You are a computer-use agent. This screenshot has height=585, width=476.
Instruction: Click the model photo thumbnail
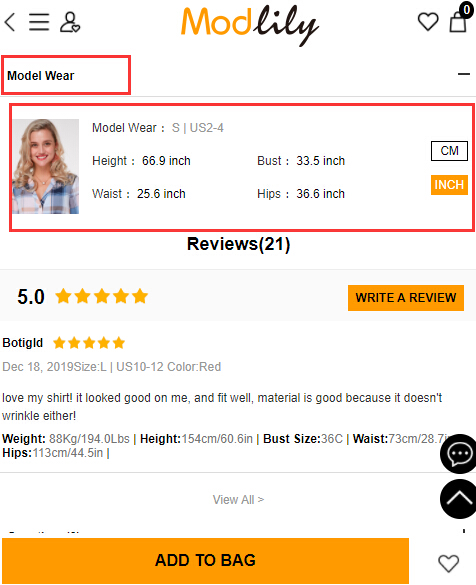46,166
